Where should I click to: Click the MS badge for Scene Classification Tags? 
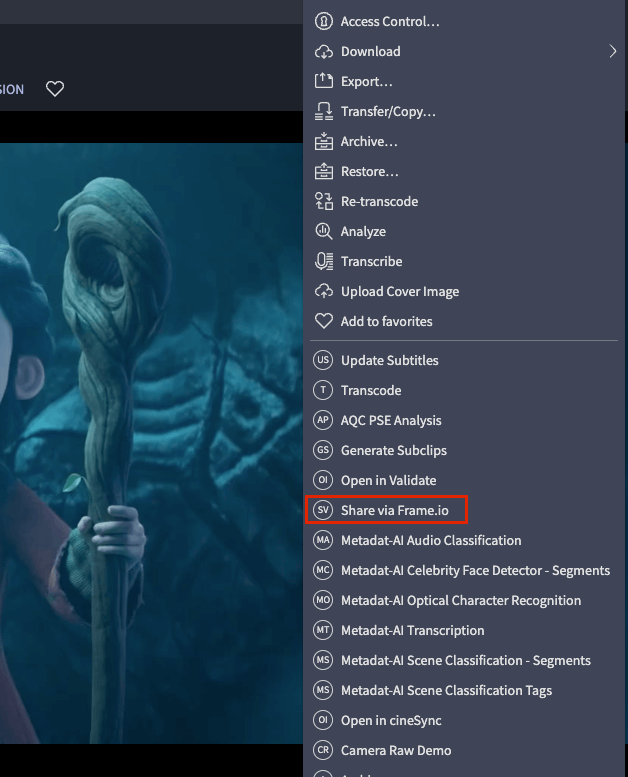(323, 690)
